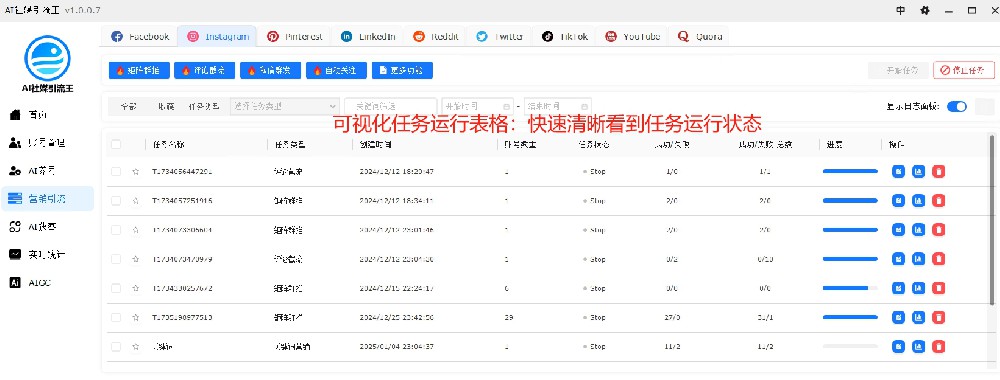View chart stats for task created 18:20:47
The image size is (1000, 380).
[x=918, y=172]
